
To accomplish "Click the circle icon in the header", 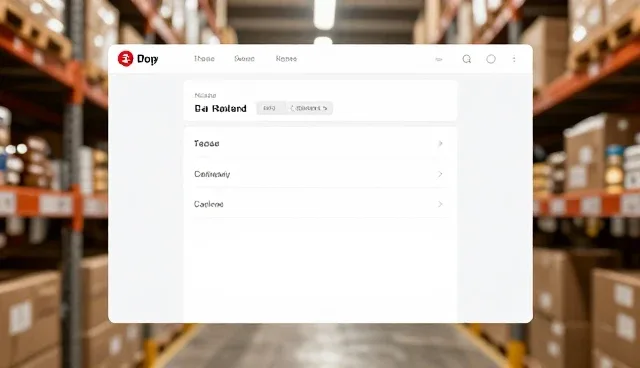I will click(491, 59).
